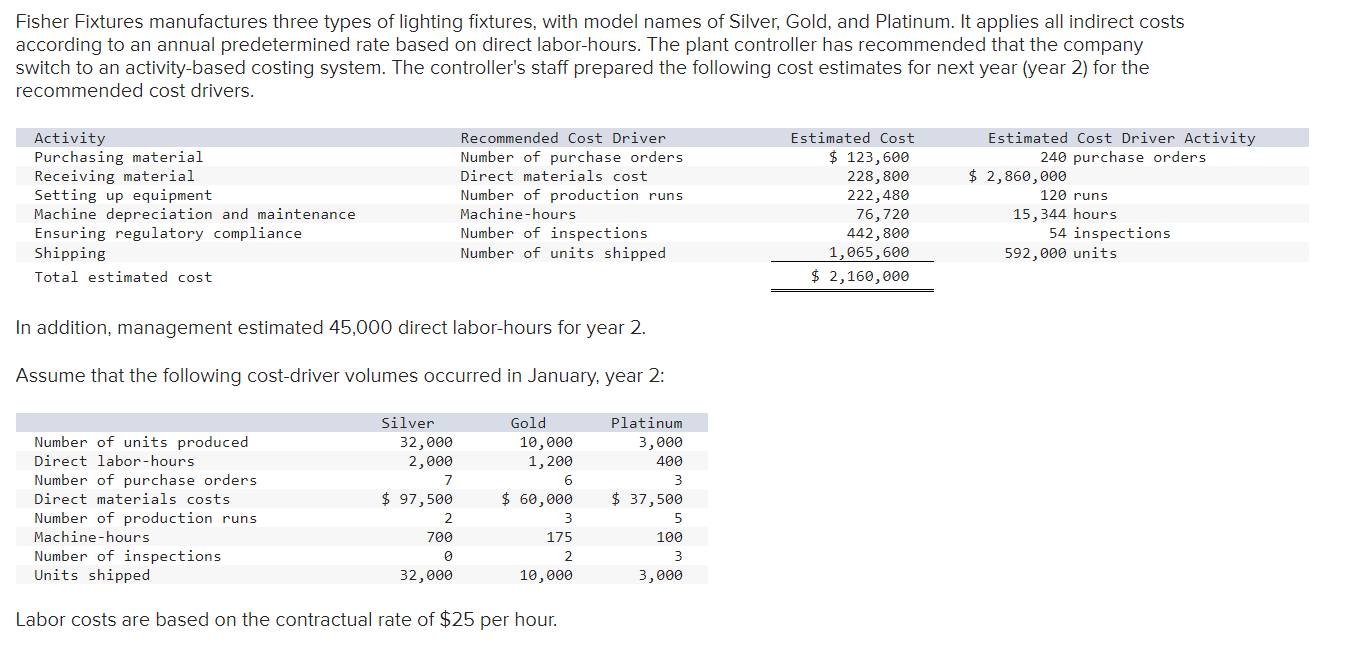Click the Machine-hours row label in lower table
1356x647 pixels.
pos(92,537)
